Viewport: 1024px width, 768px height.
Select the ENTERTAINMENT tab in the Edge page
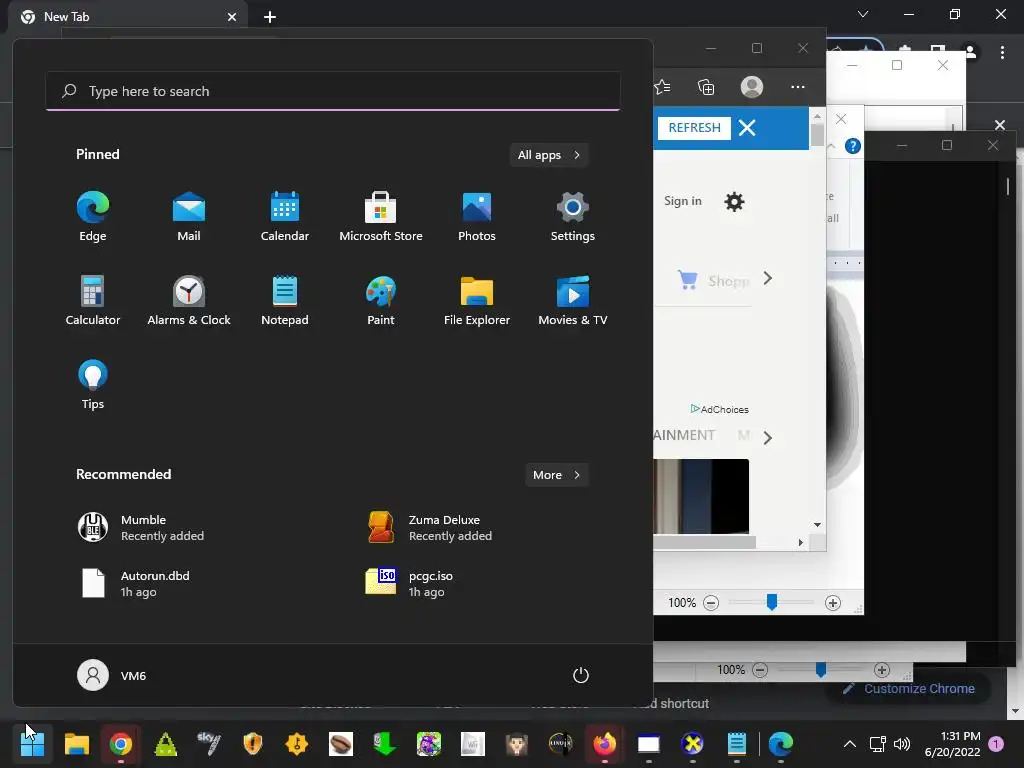point(684,436)
